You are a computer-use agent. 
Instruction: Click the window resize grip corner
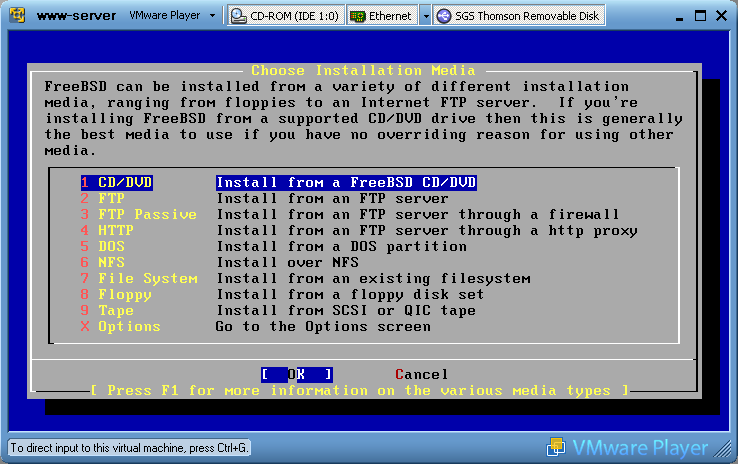723,449
